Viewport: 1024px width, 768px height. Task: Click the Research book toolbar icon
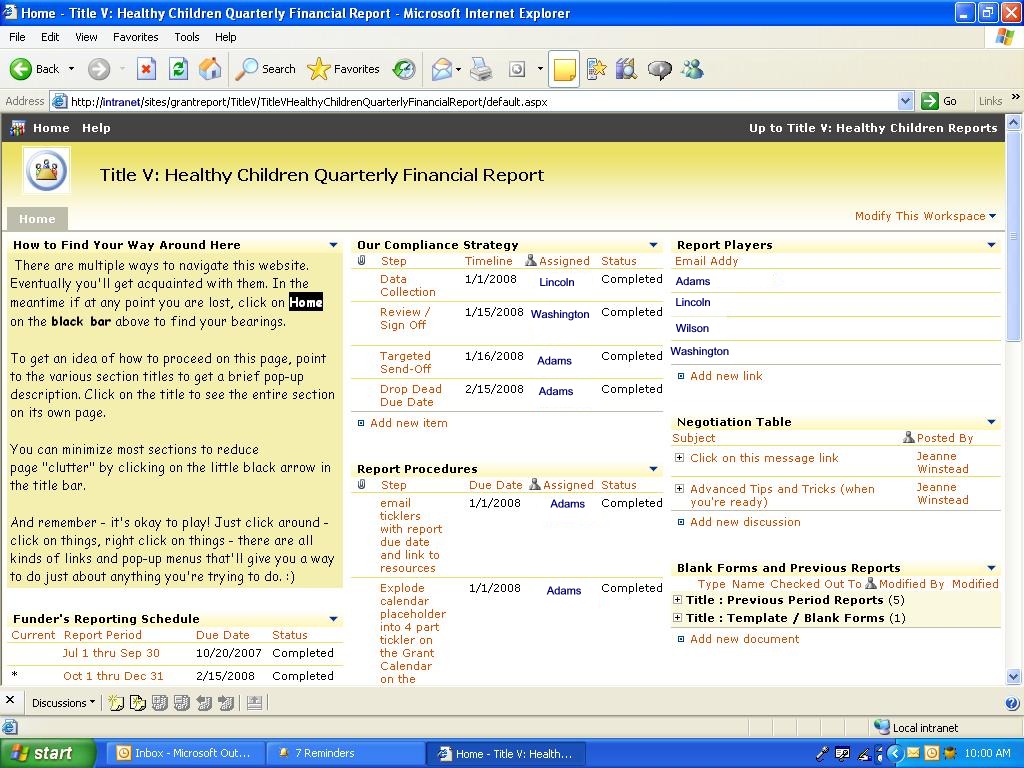(x=626, y=69)
